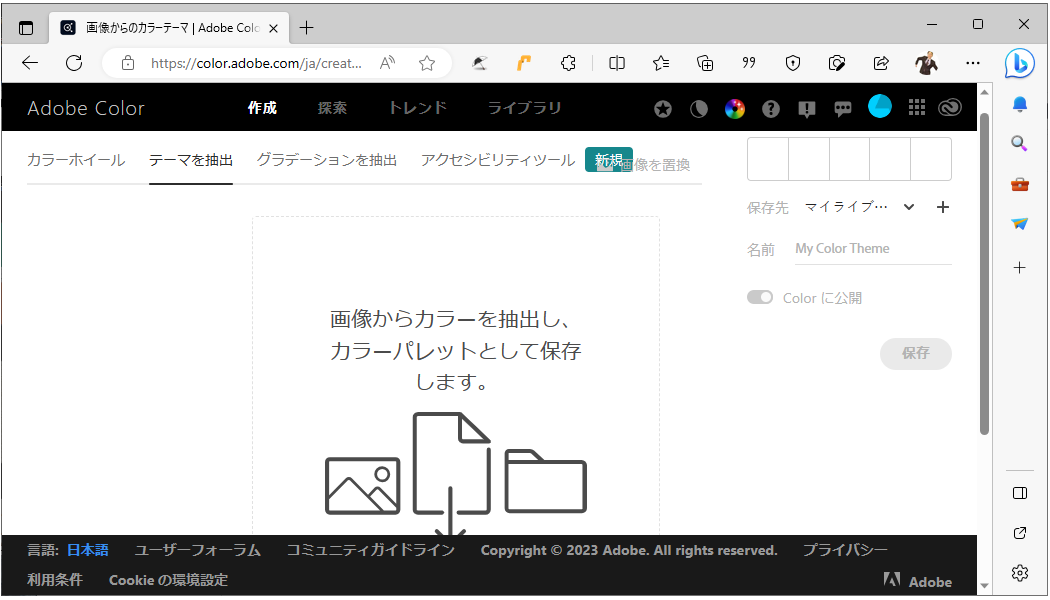The height and width of the screenshot is (600, 1050).
Task: Expand the マイライブラリ save destination dropdown
Action: coord(908,207)
